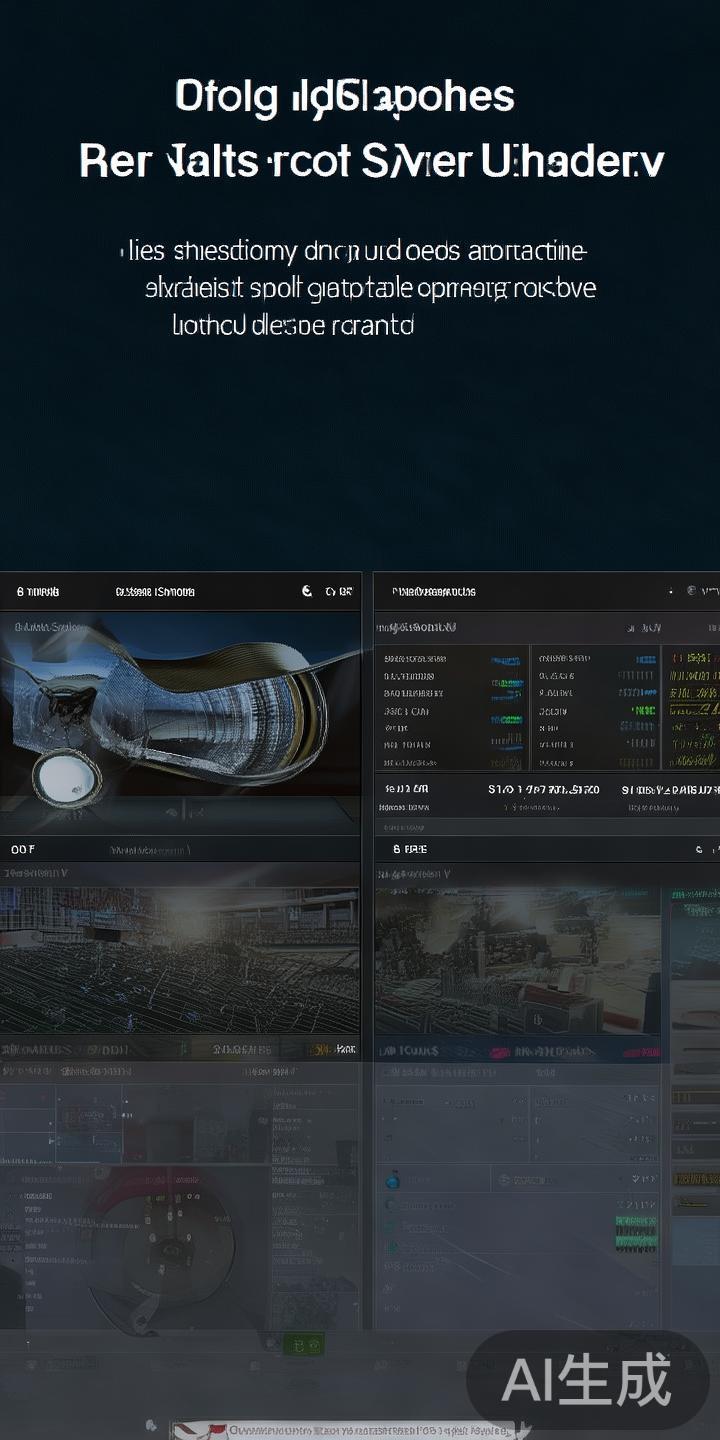Click the AI生成 watermark badge

tap(587, 1381)
